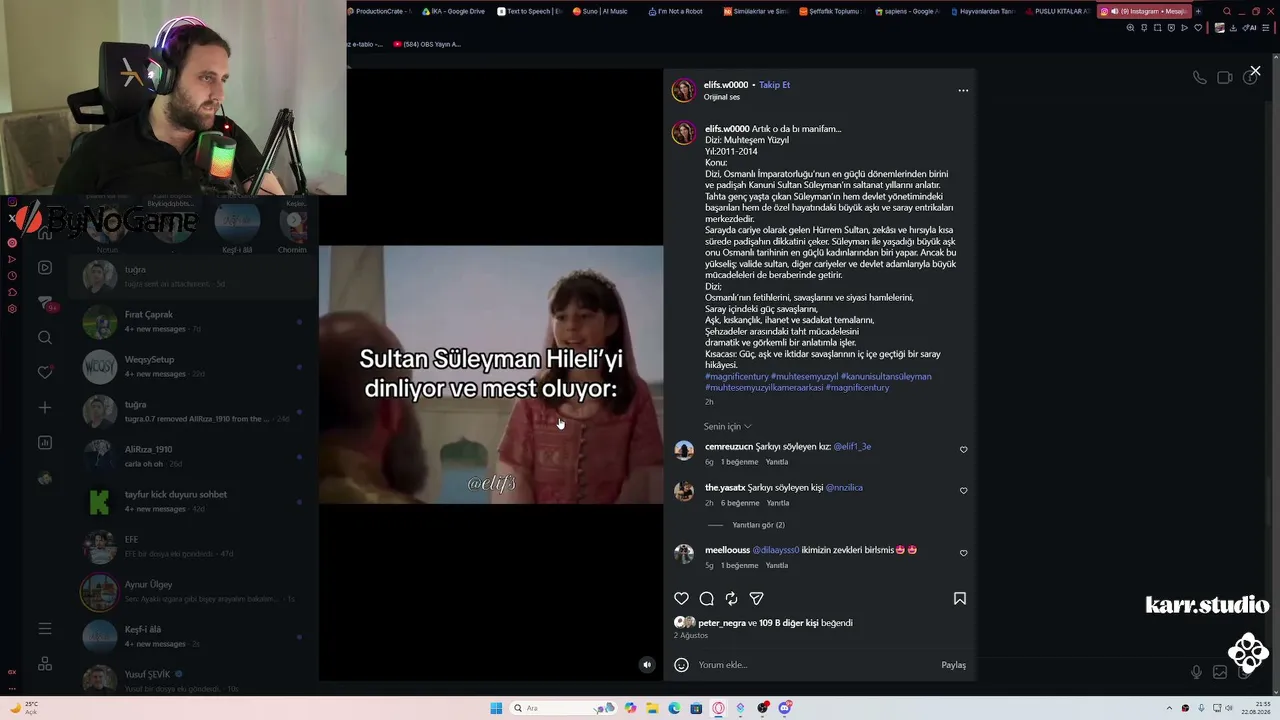Expand 'Yanıtları gör (2)' replies
The image size is (1280, 720).
pos(758,525)
